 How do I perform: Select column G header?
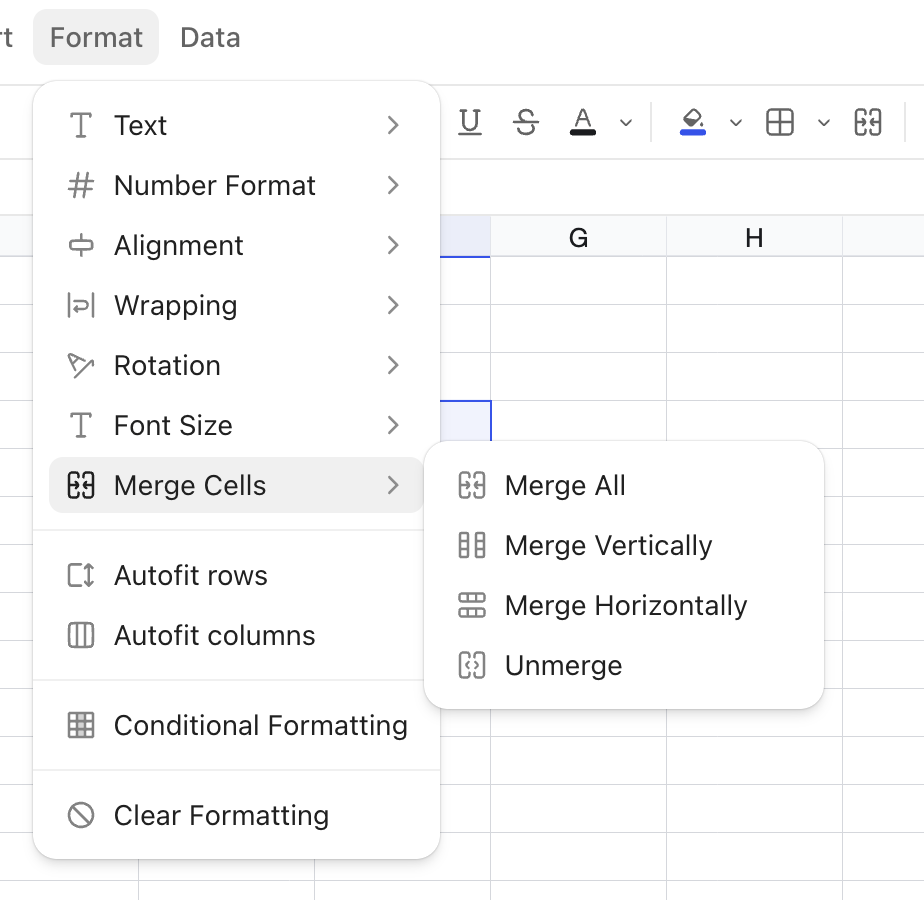pyautogui.click(x=578, y=237)
